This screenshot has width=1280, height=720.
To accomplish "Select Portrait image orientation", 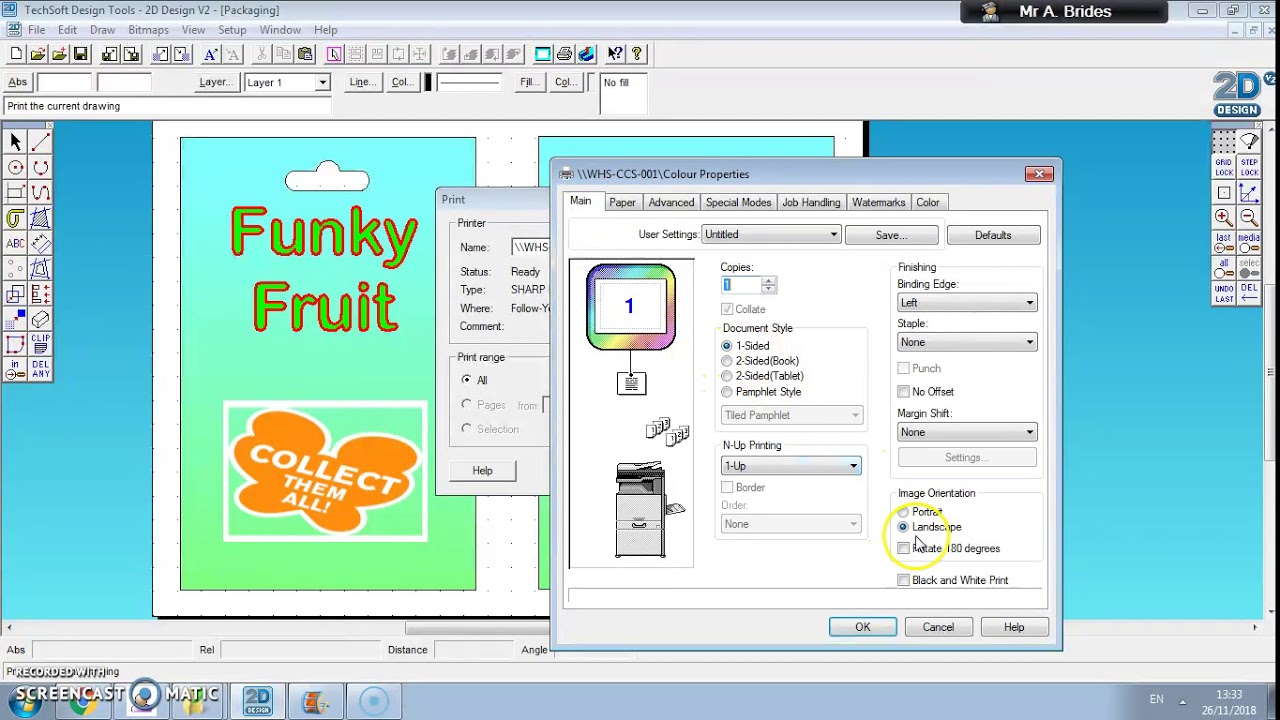I will pos(903,512).
